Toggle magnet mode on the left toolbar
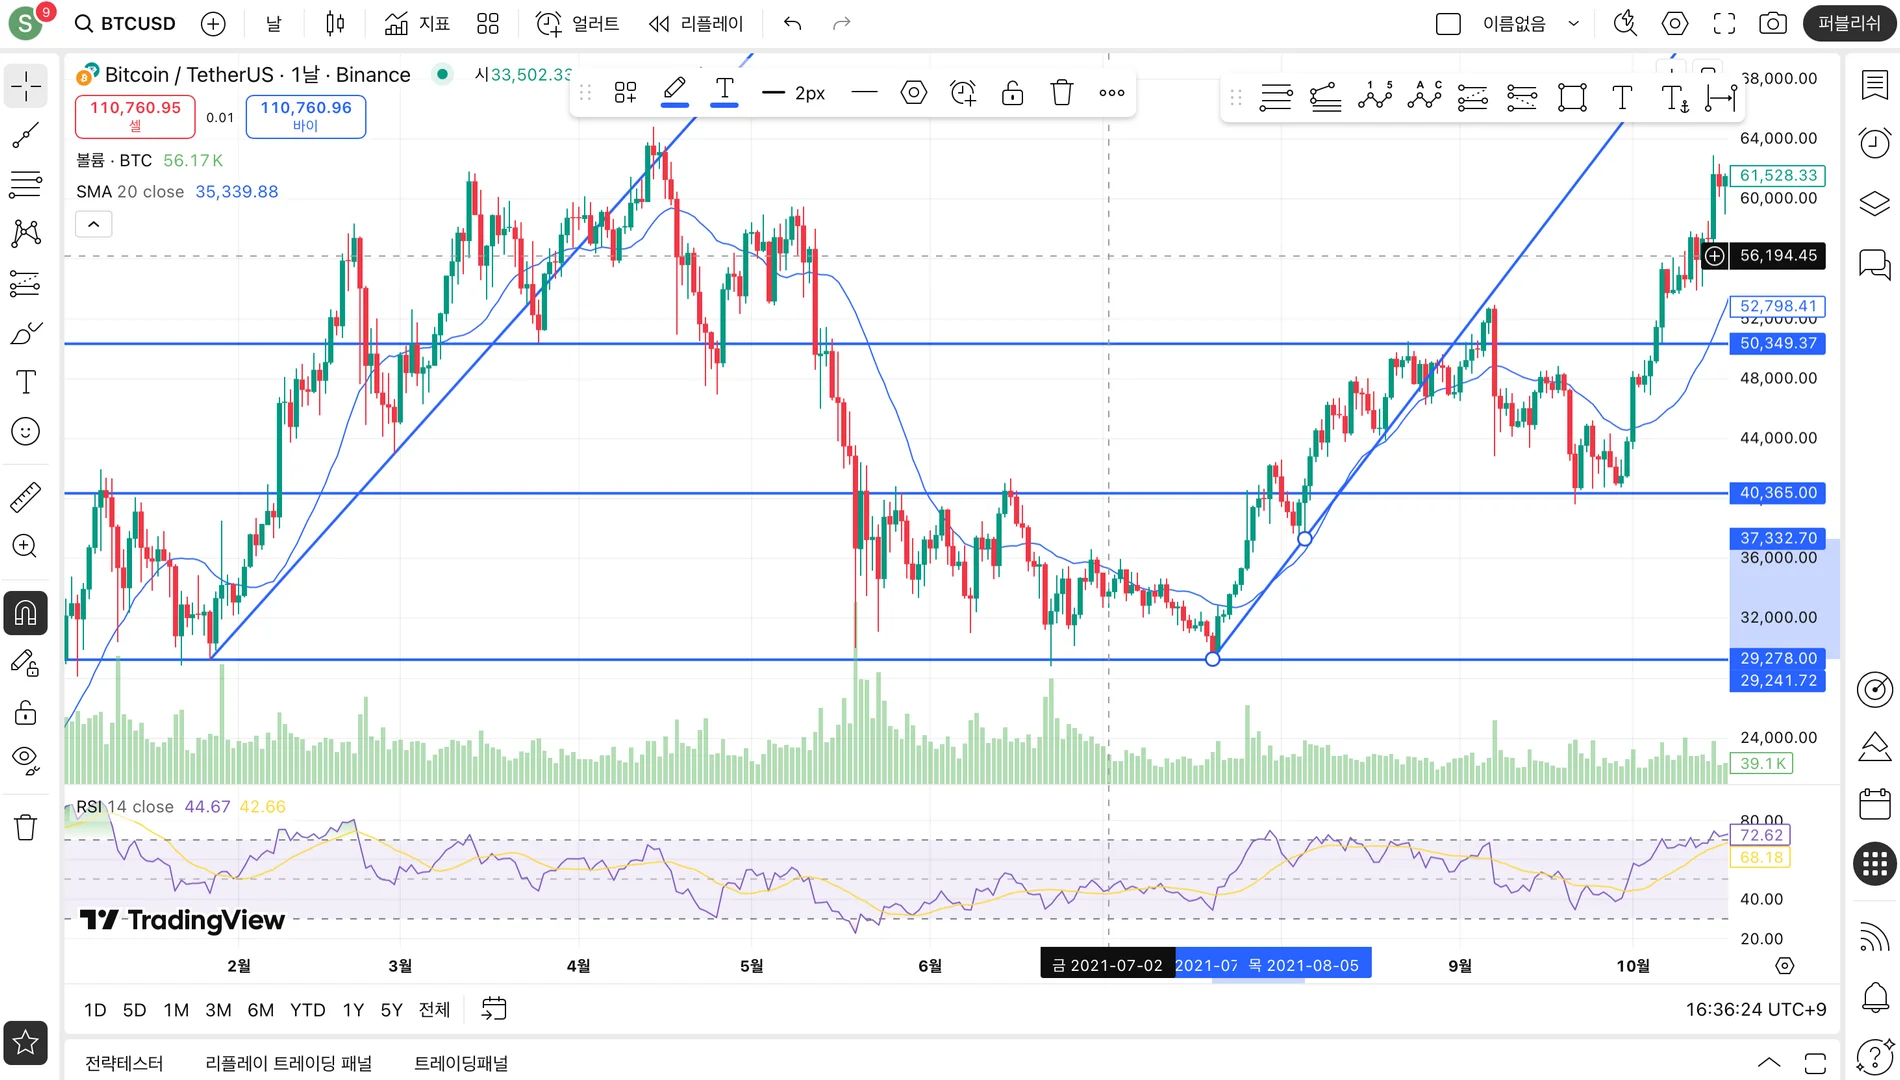Viewport: 1900px width, 1080px height. point(26,613)
